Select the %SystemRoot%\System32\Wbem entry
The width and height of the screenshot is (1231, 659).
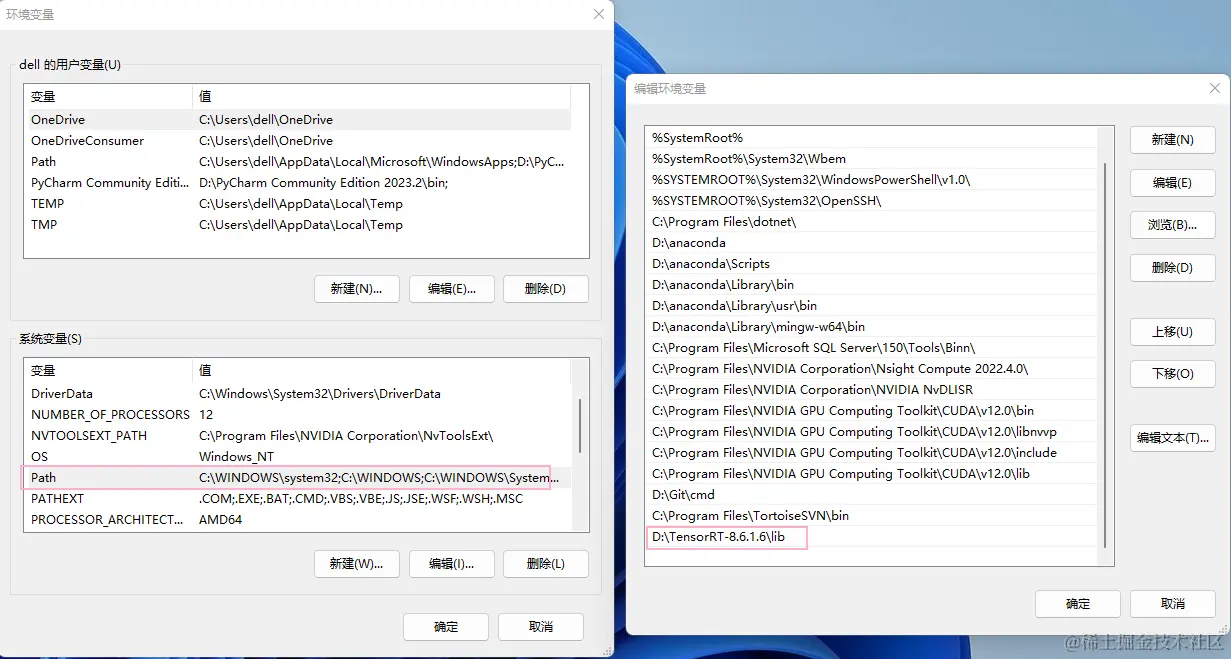coord(871,158)
